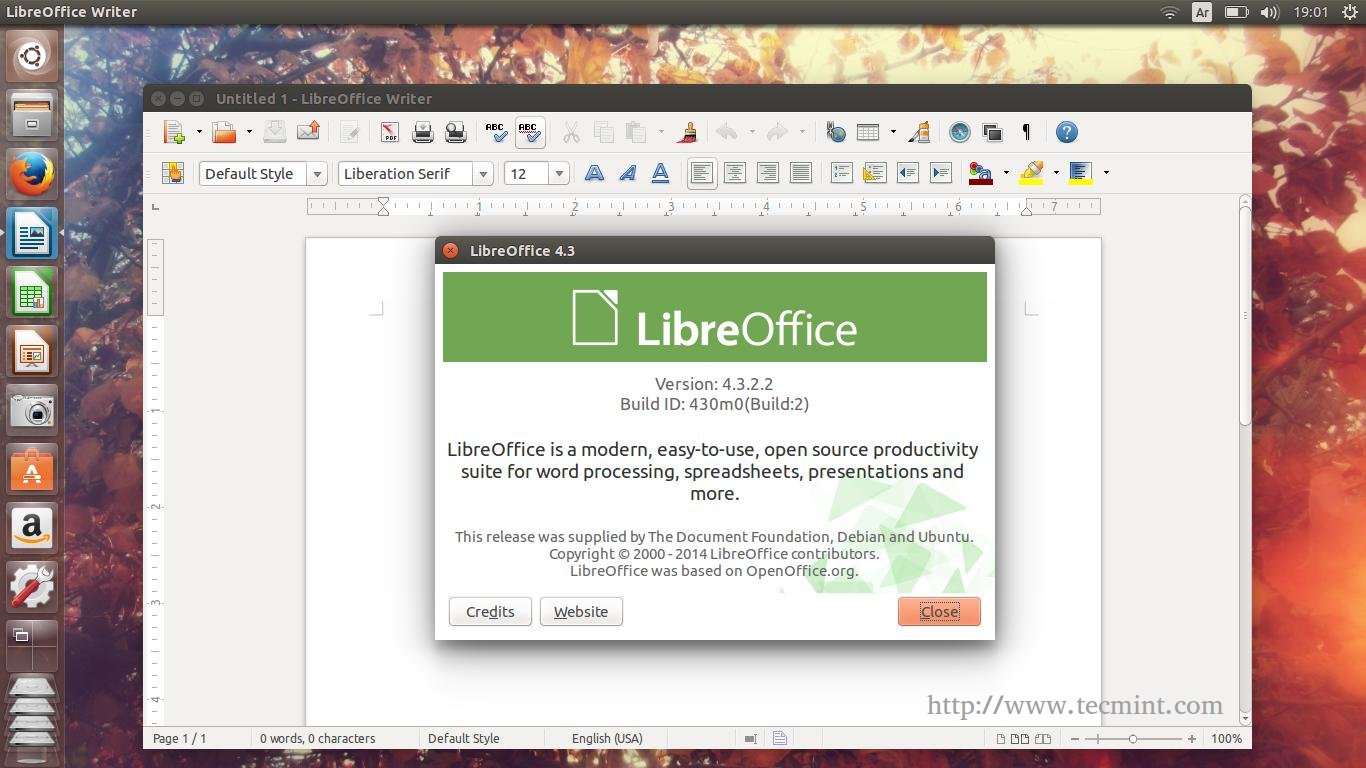Click the Open folder icon in Writer toolbar
Screen dimensions: 1366x768
pyautogui.click(x=224, y=132)
